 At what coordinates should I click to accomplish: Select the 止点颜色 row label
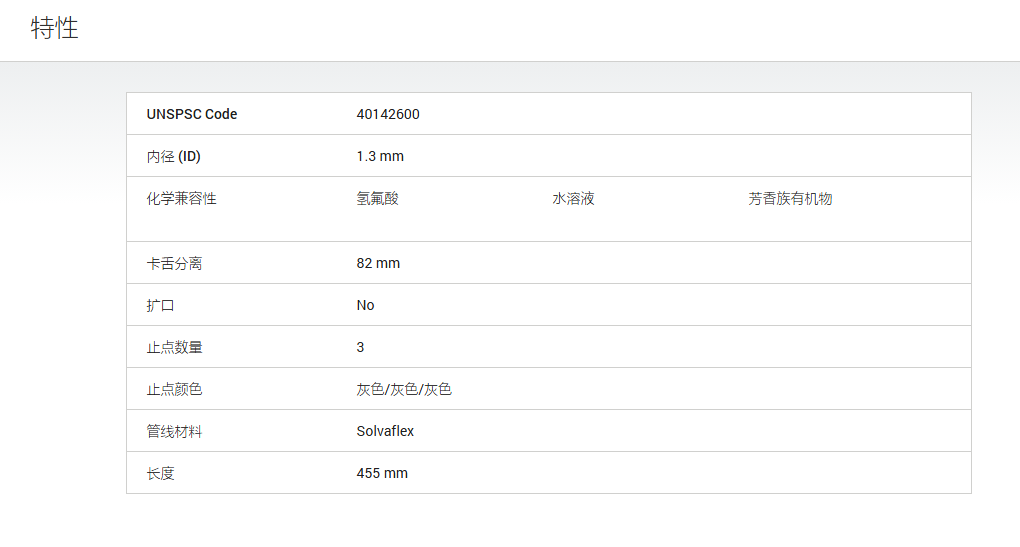174,390
